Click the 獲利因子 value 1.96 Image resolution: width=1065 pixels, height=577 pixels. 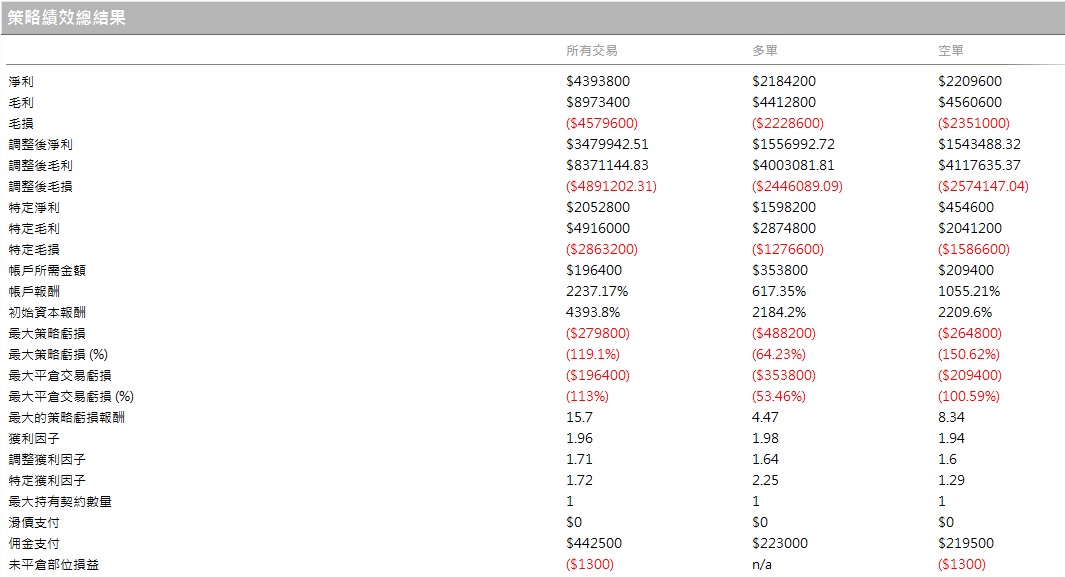pos(579,439)
